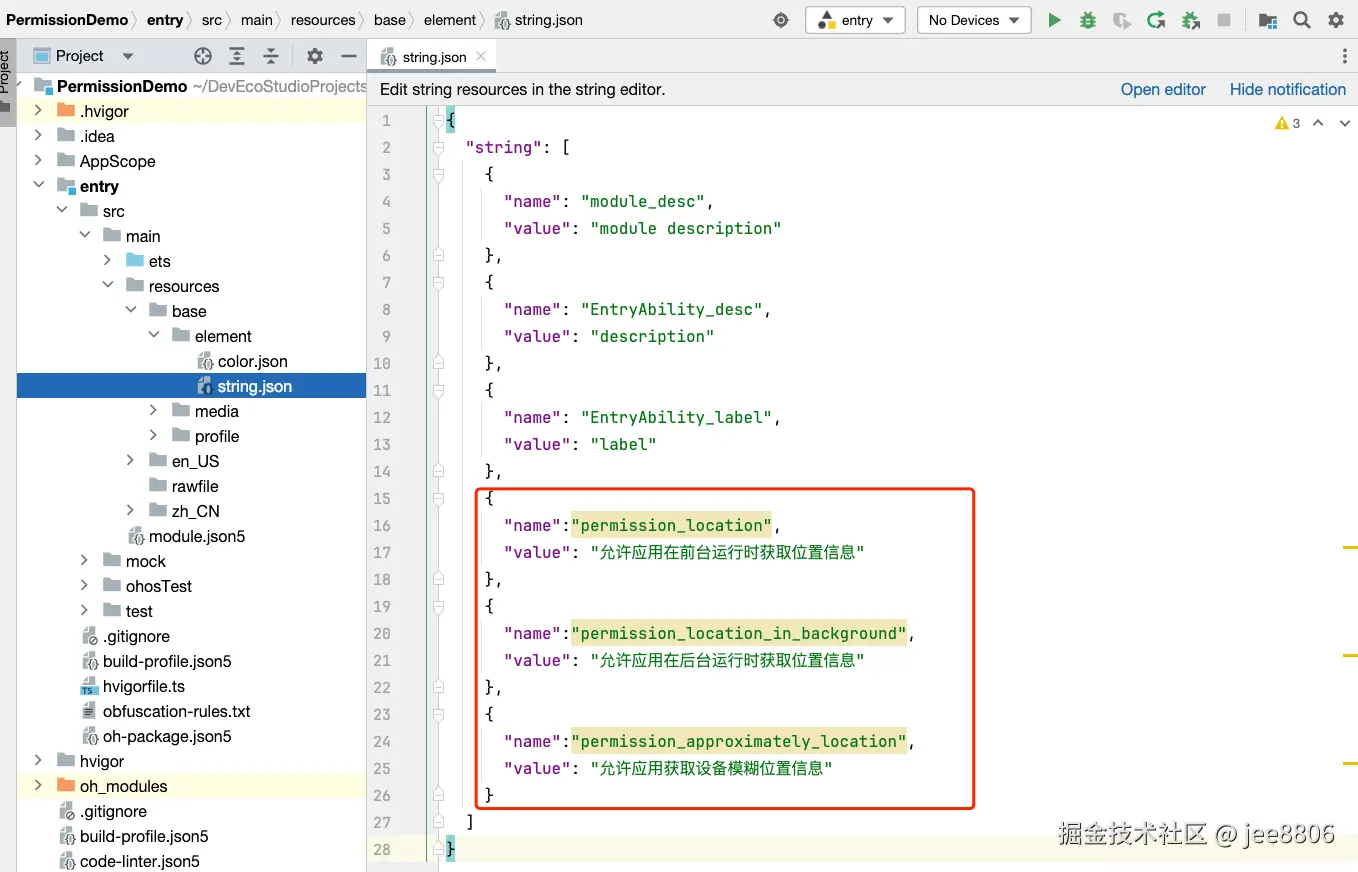This screenshot has height=872, width=1358.
Task: Click PermissionDemo in the breadcrumb bar
Action: point(67,20)
